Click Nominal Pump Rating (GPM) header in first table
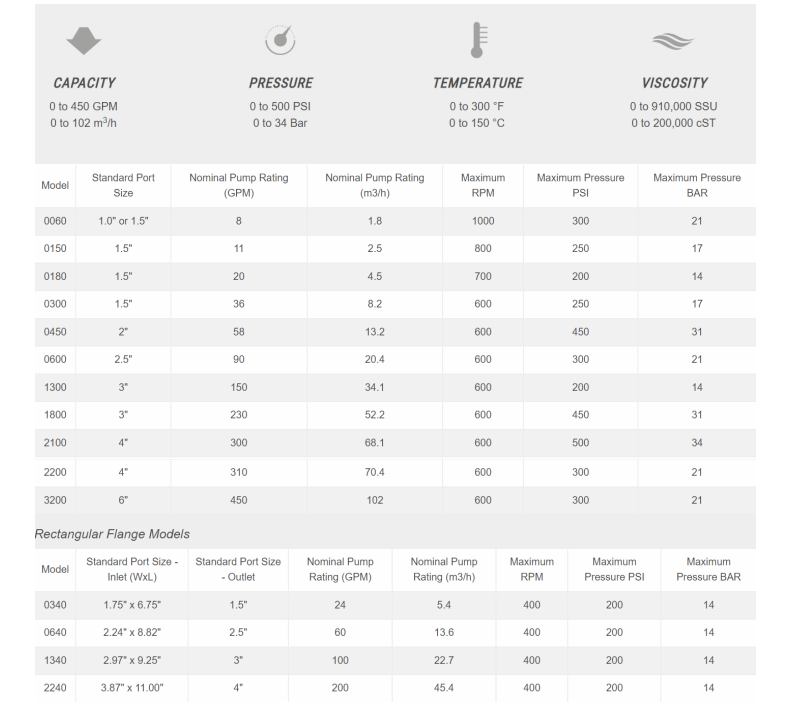The height and width of the screenshot is (705, 800). coord(238,185)
